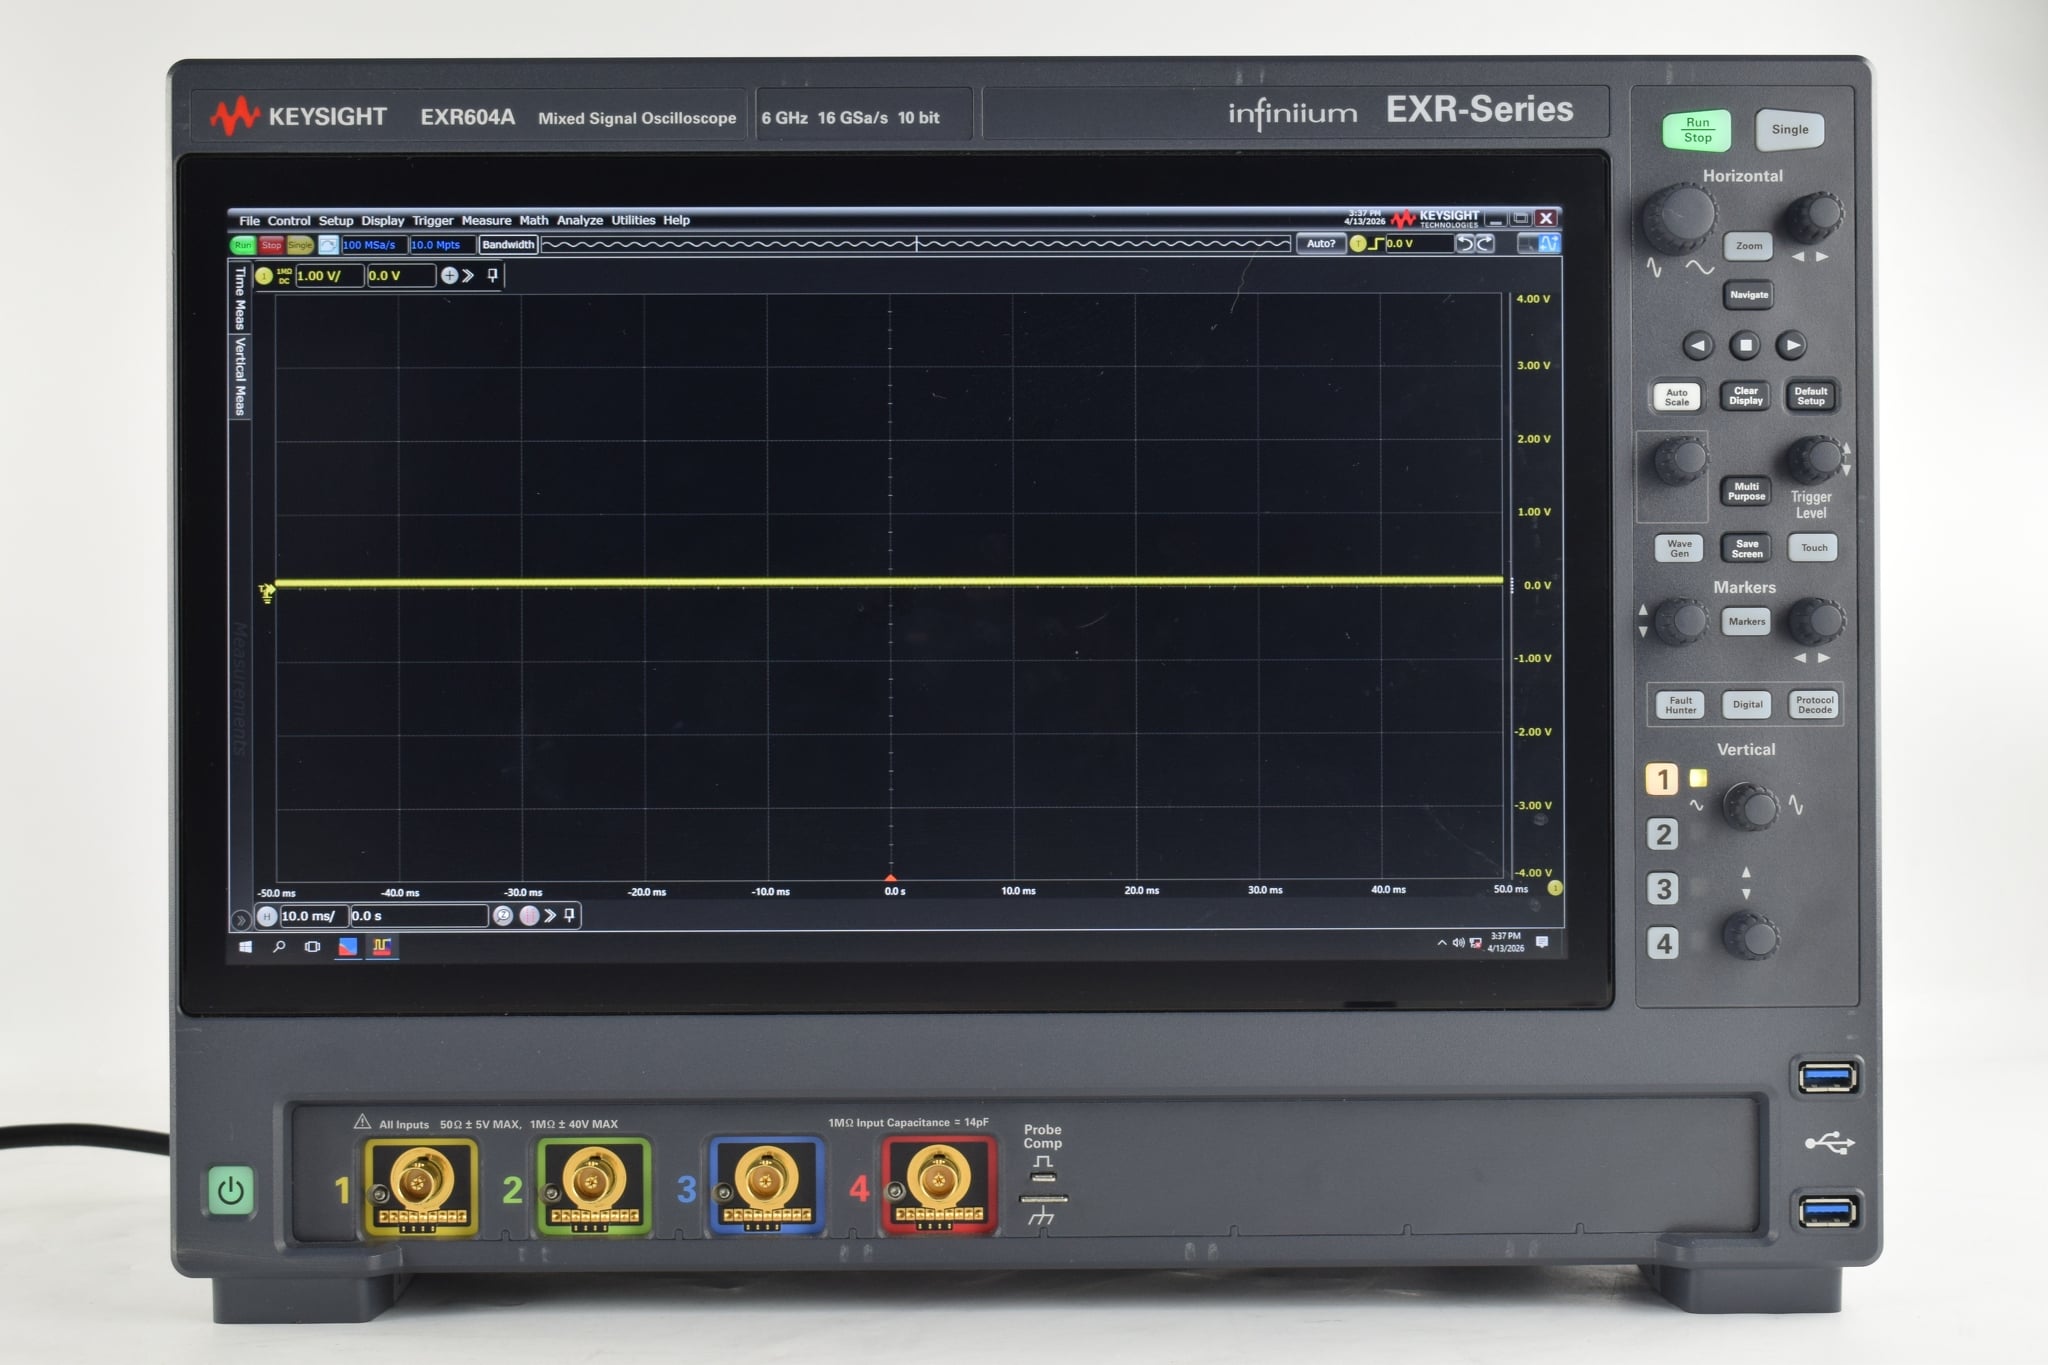Open the Measure menu
The image size is (2048, 1365).
click(x=486, y=221)
